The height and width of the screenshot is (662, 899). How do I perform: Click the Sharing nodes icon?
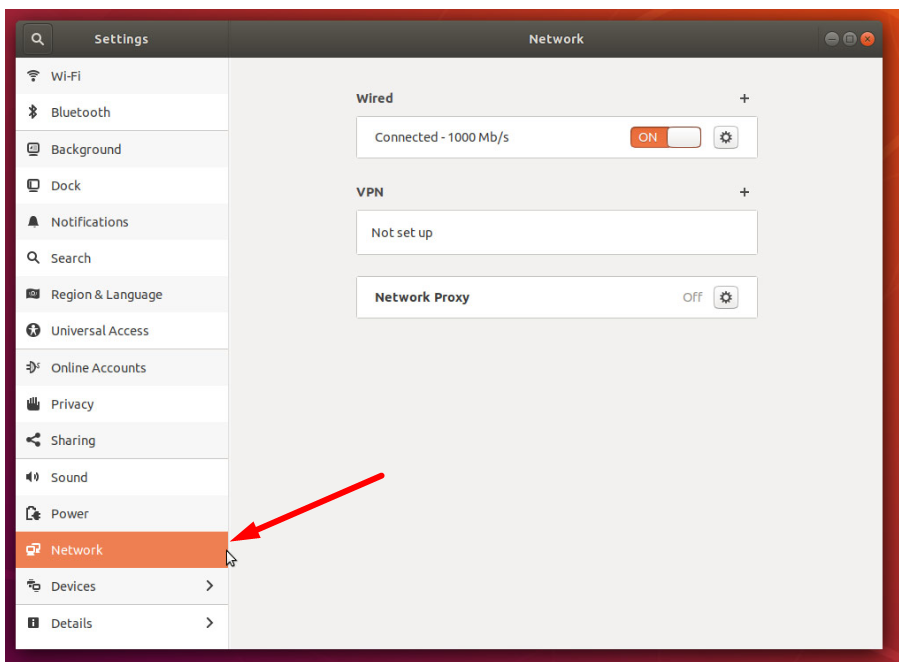coord(33,440)
